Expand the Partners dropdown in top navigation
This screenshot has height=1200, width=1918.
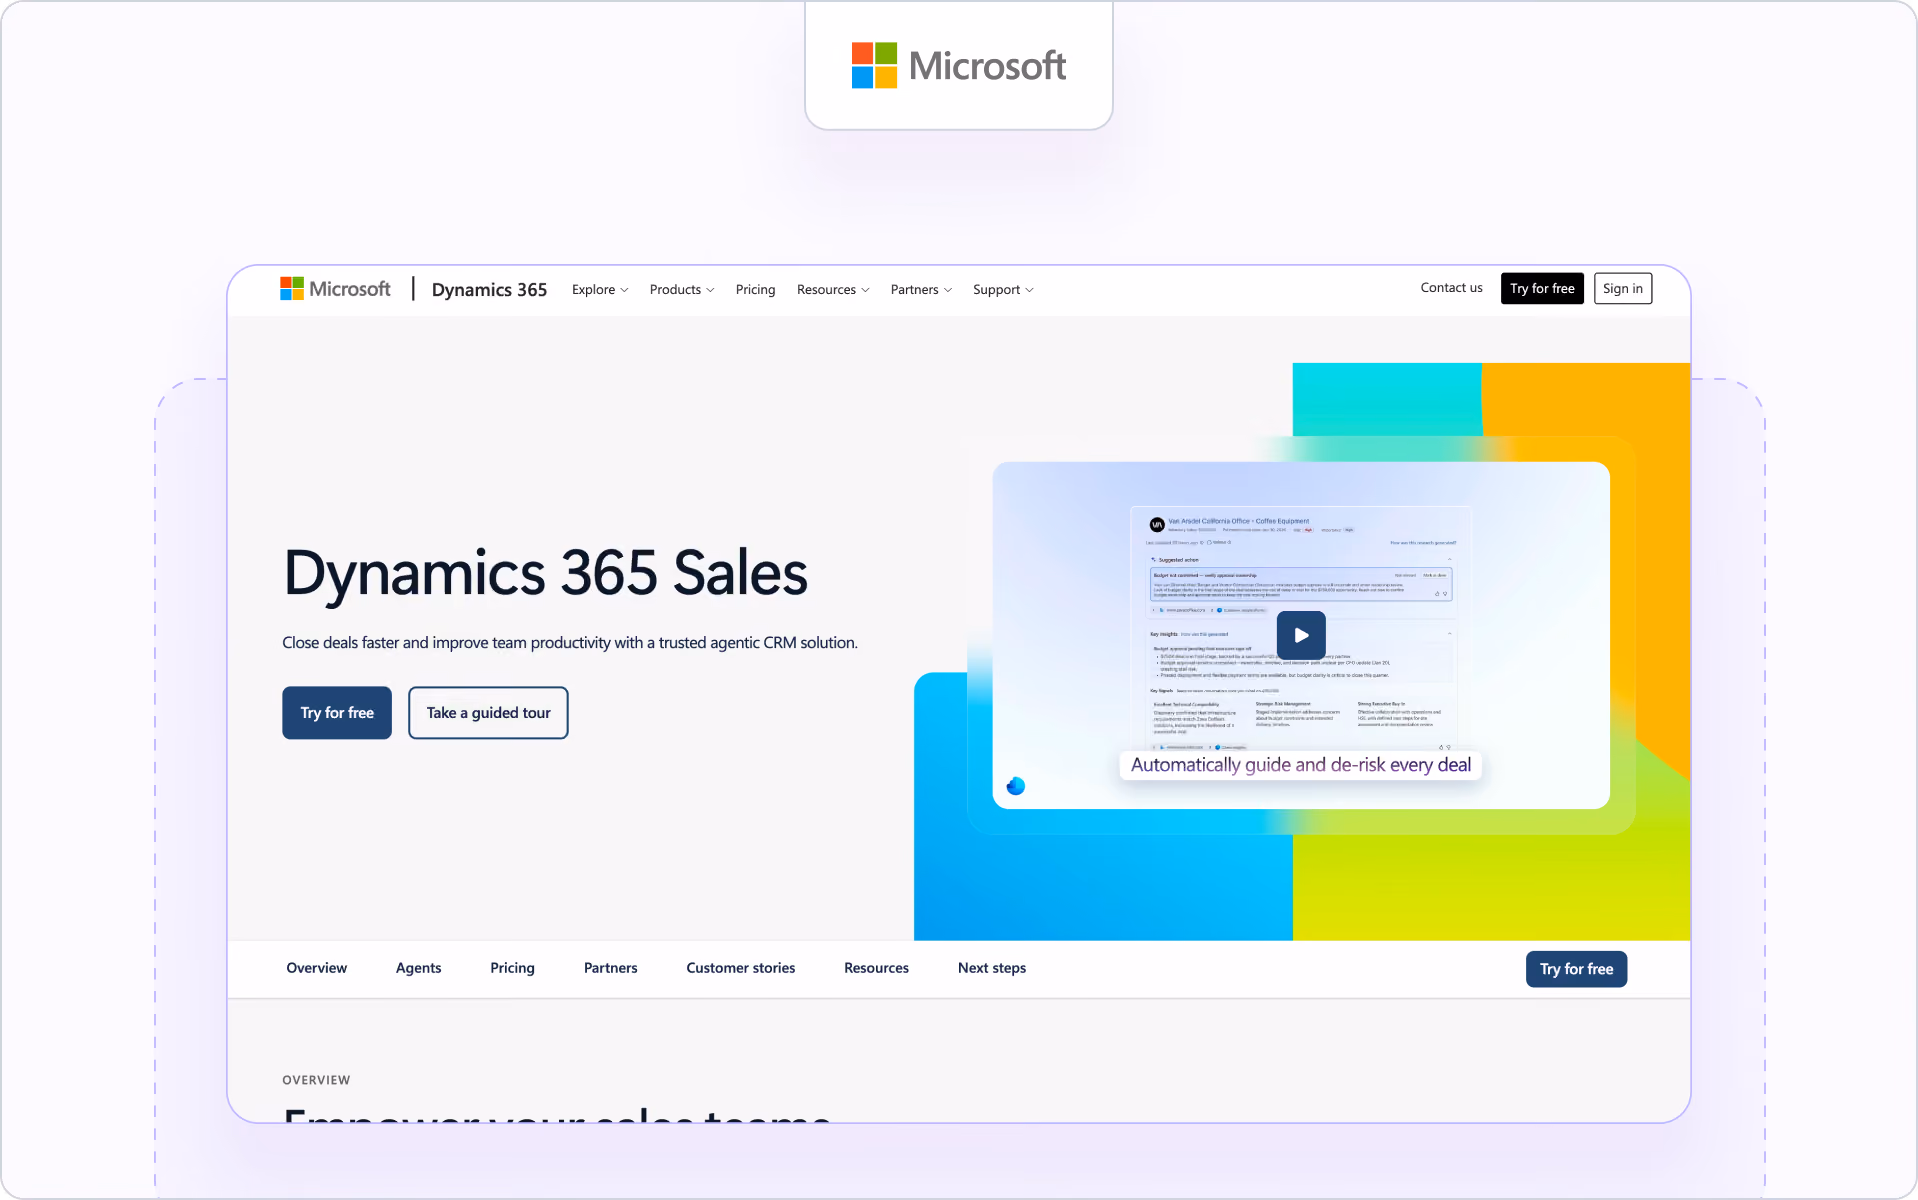(x=921, y=290)
